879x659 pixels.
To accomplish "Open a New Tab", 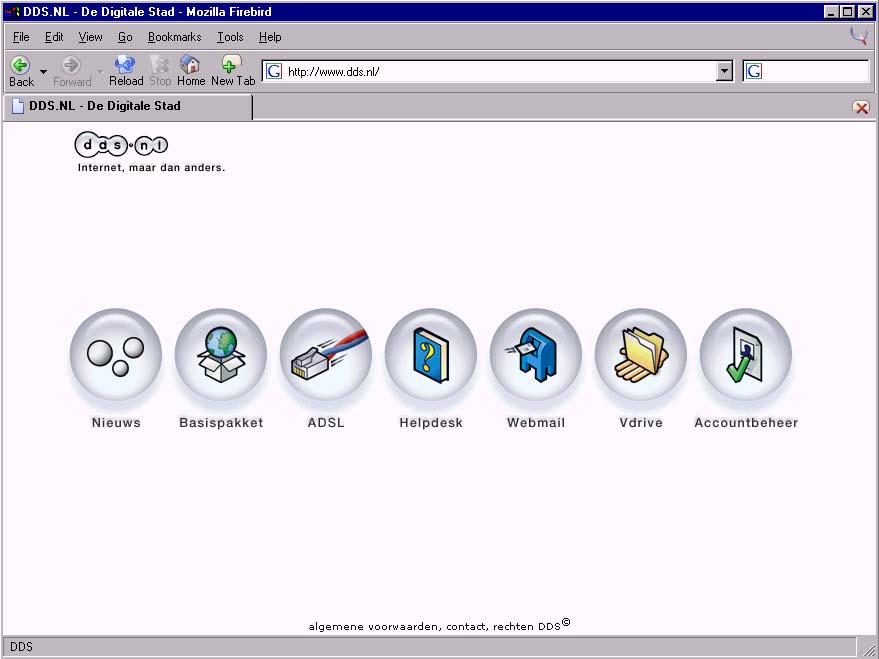I will tap(233, 71).
